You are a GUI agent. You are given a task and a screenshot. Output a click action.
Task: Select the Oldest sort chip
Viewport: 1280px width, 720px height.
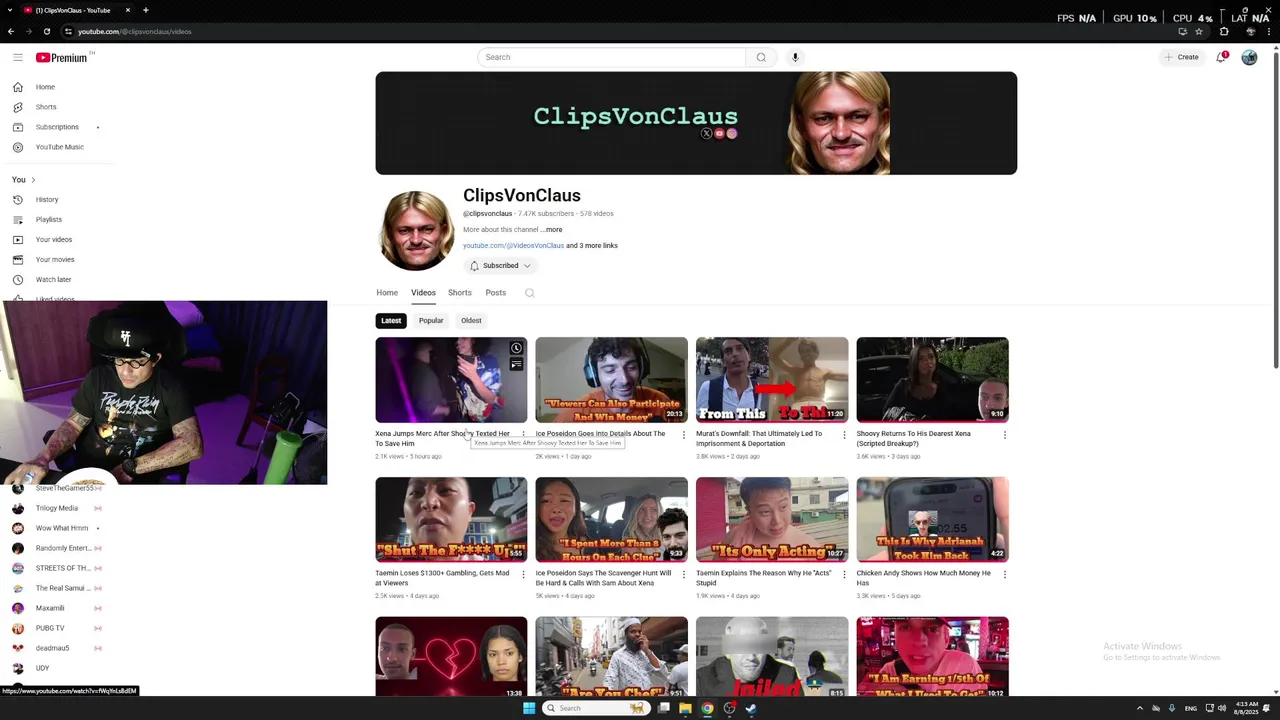pyautogui.click(x=471, y=321)
